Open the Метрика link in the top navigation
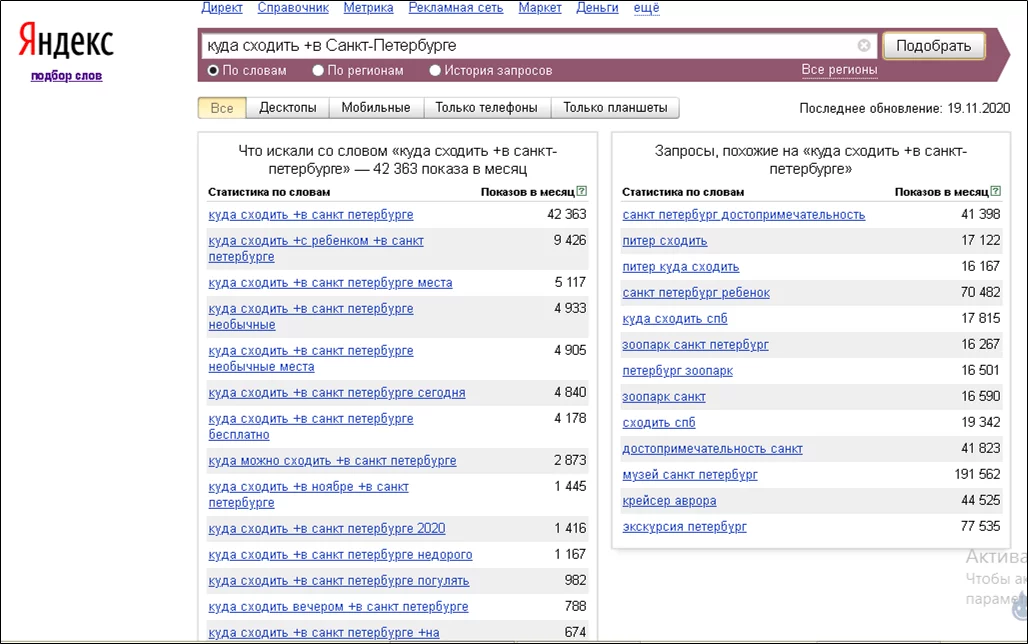The height and width of the screenshot is (644, 1028). click(368, 8)
